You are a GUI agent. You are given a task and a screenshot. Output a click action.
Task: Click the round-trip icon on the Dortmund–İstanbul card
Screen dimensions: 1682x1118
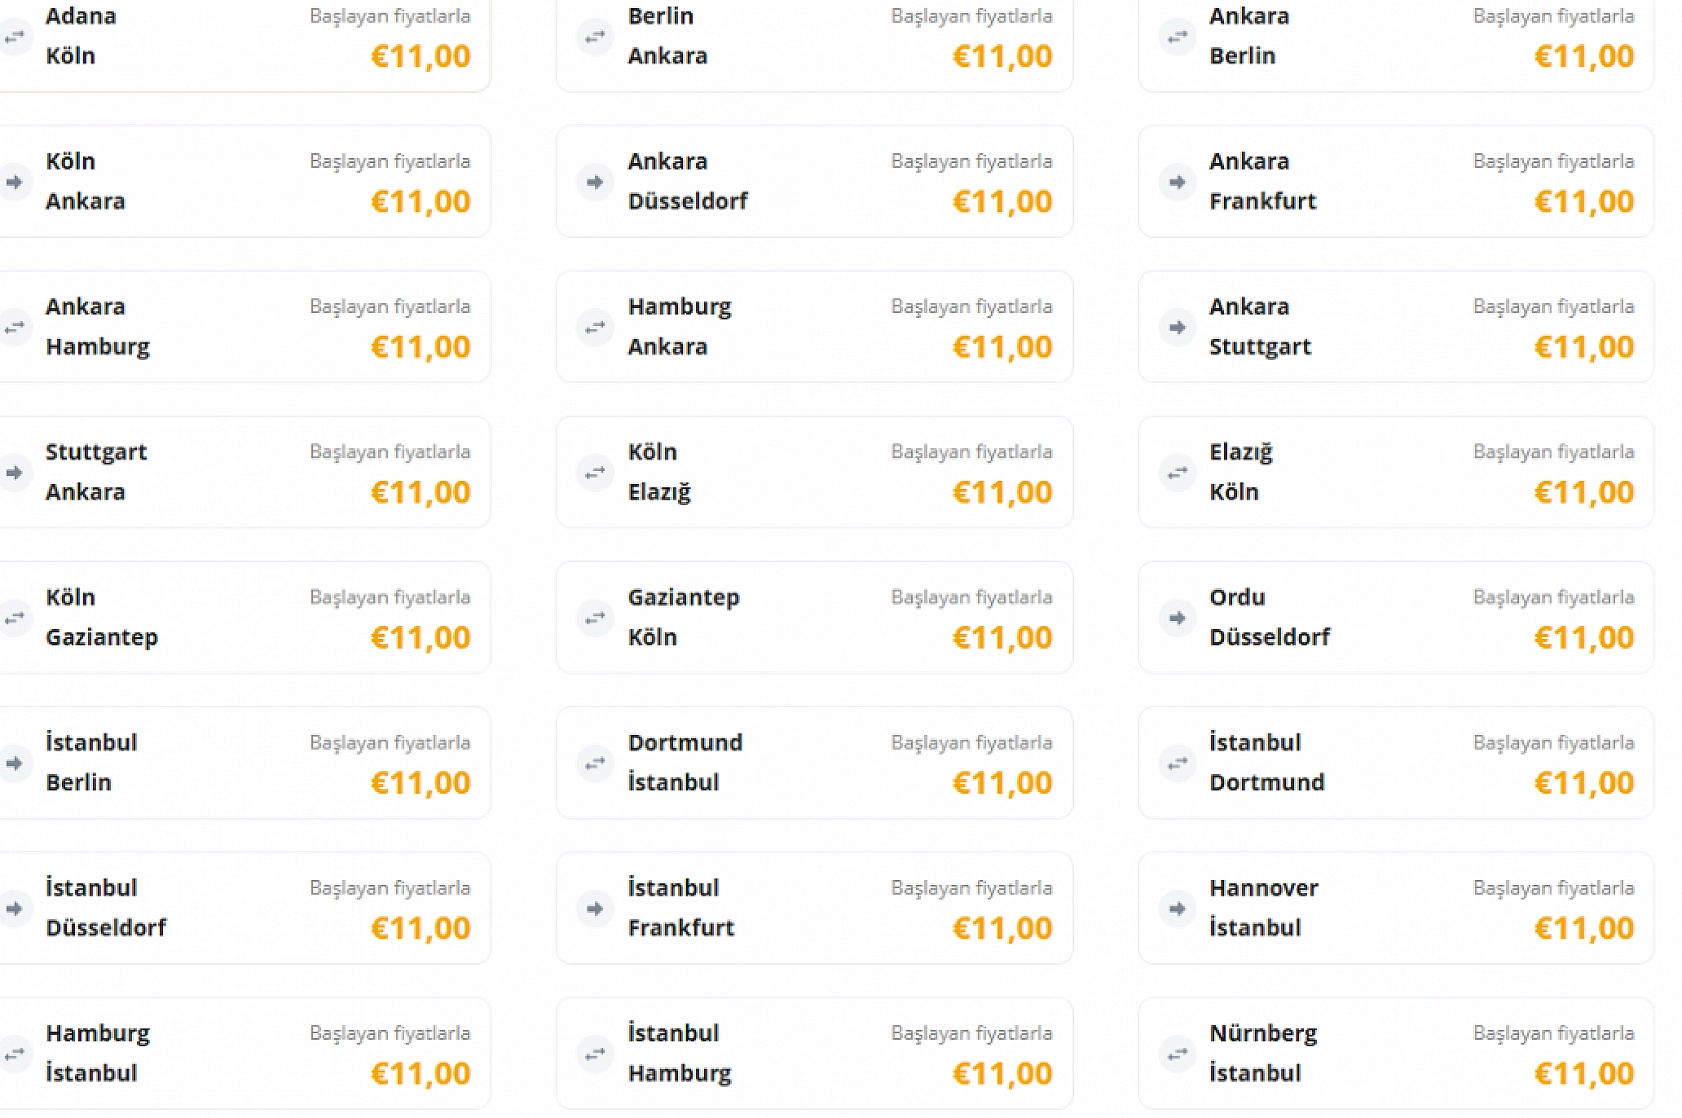[x=595, y=763]
